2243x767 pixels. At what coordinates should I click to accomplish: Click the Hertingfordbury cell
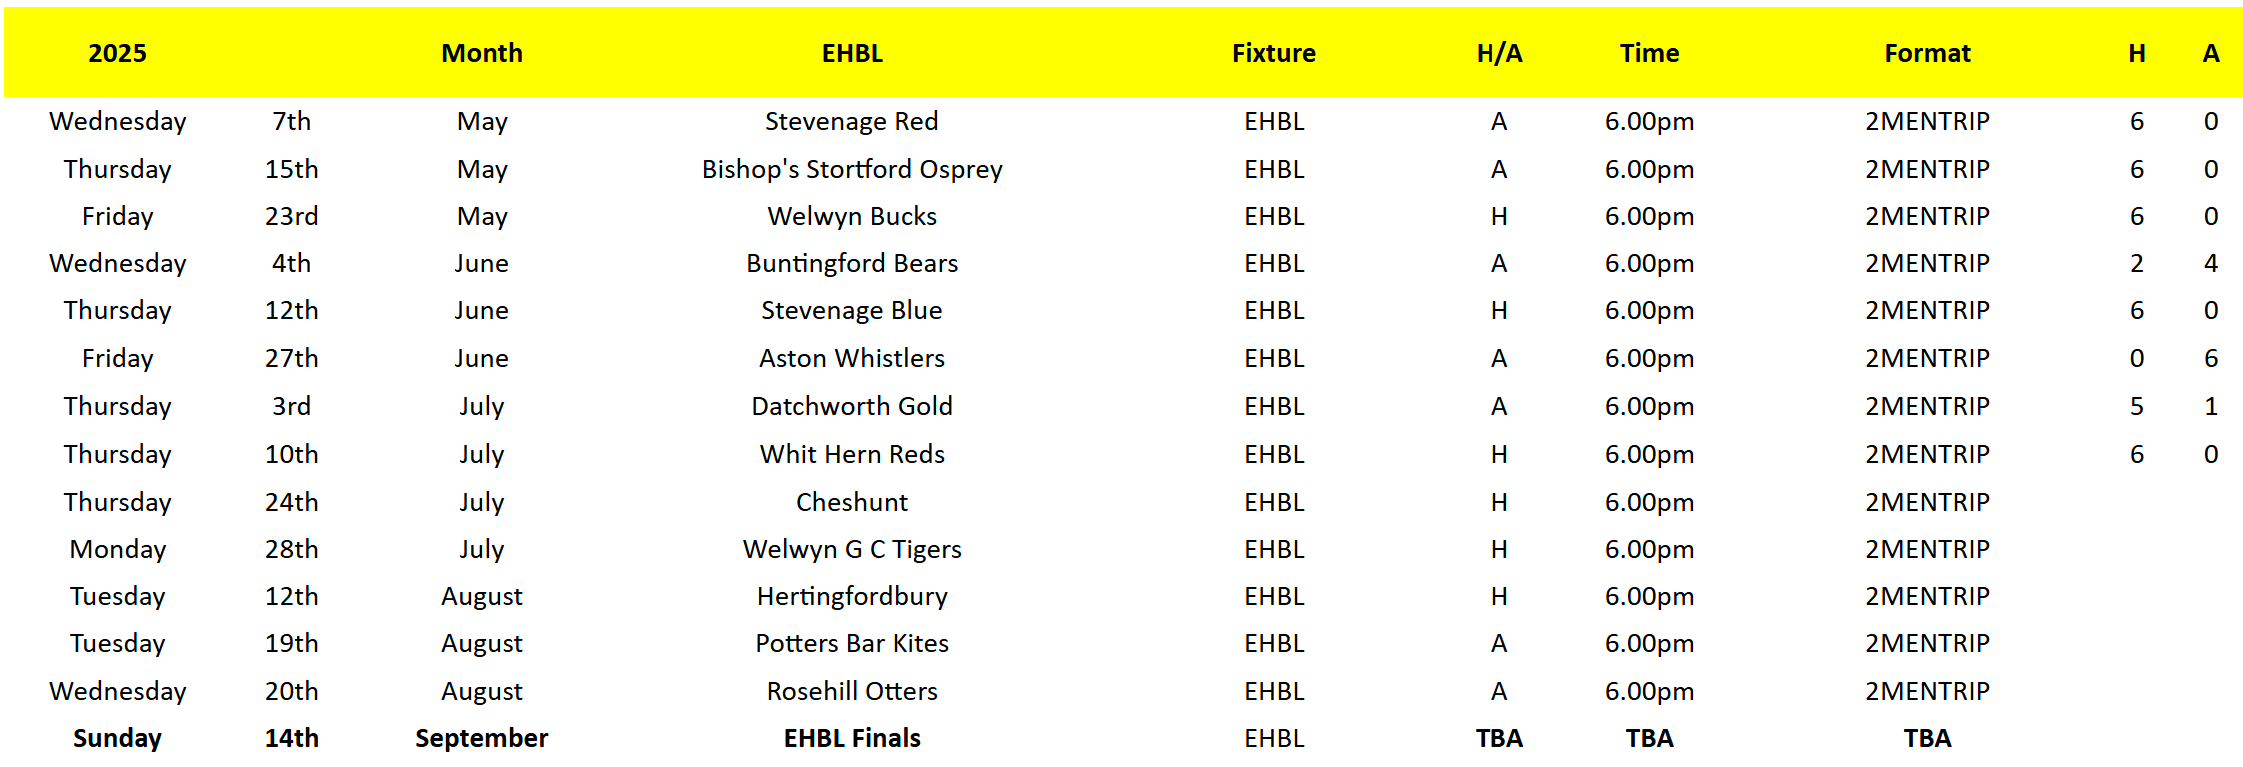[x=852, y=596]
